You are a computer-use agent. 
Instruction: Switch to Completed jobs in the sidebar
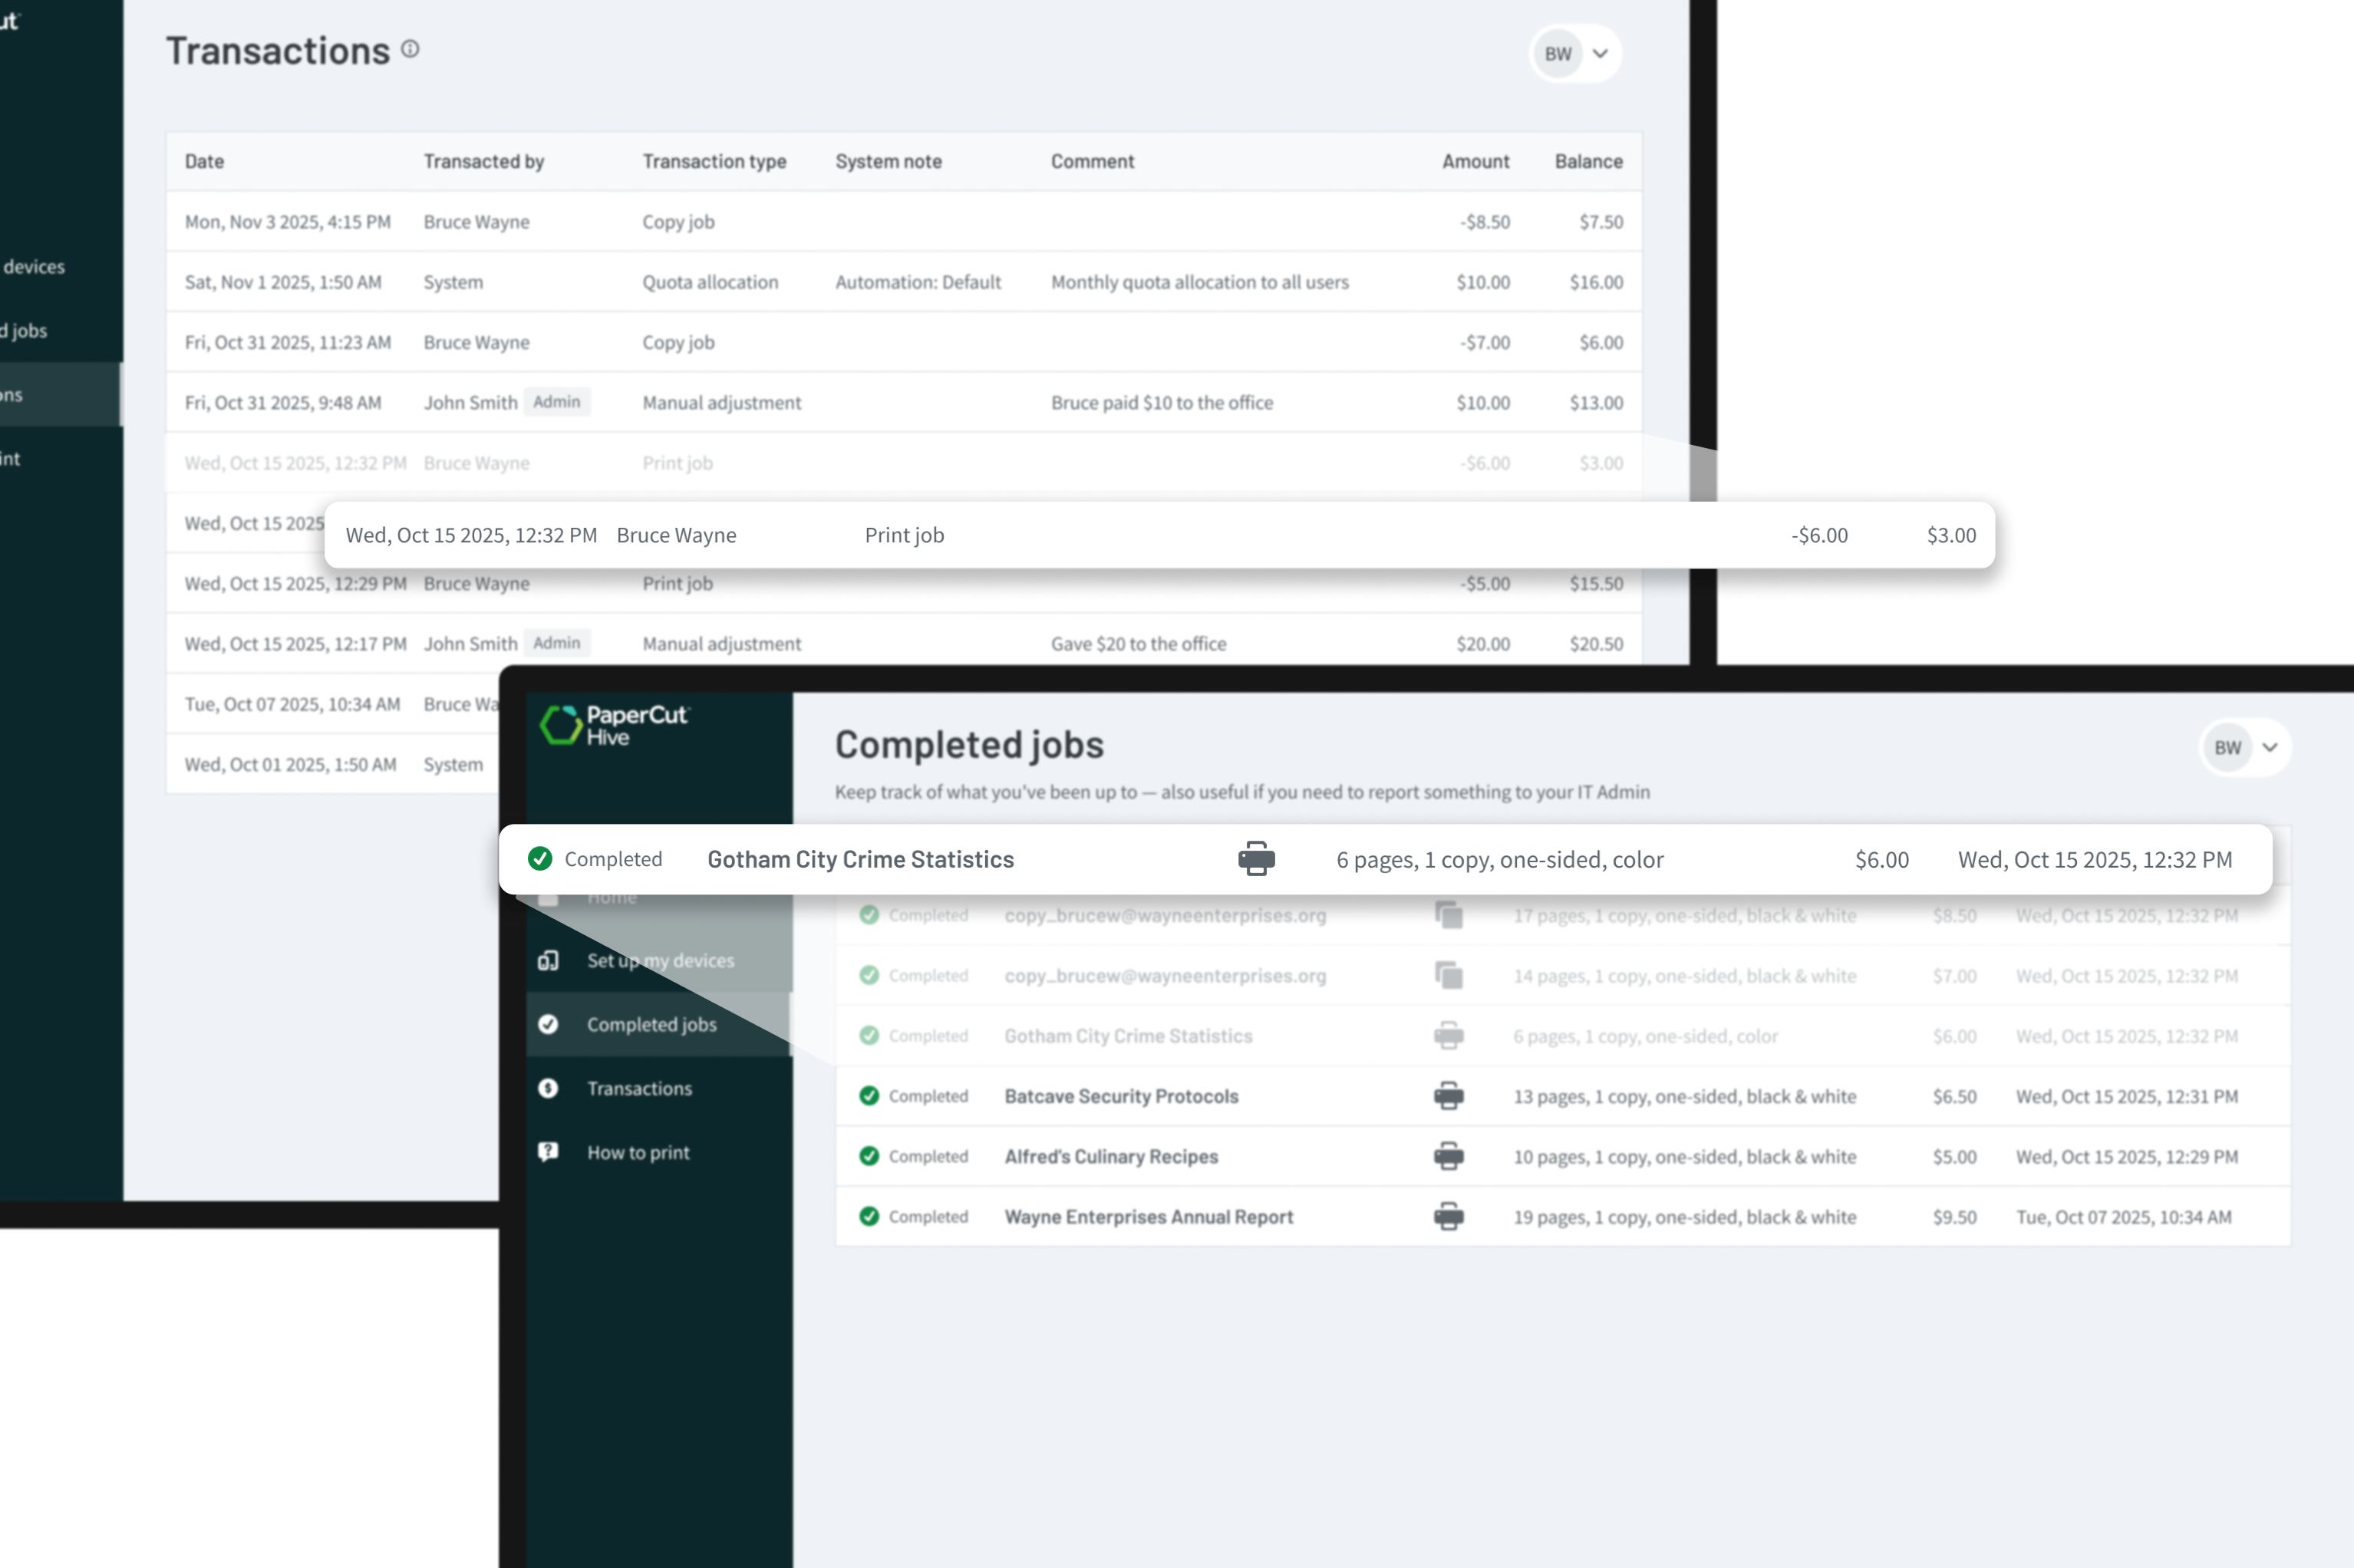pos(651,1024)
